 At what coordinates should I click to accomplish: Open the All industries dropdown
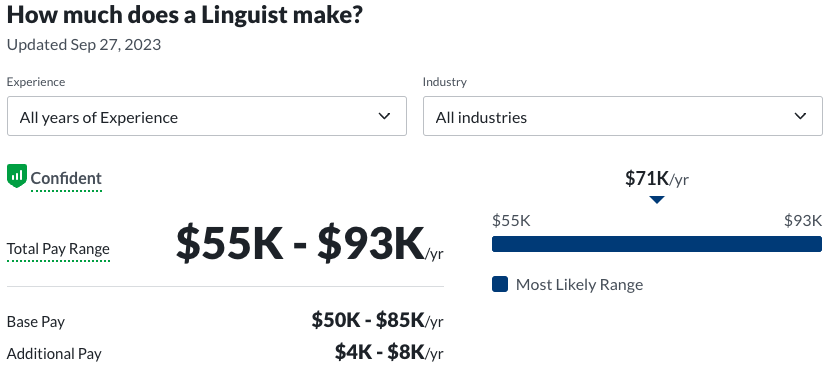623,116
